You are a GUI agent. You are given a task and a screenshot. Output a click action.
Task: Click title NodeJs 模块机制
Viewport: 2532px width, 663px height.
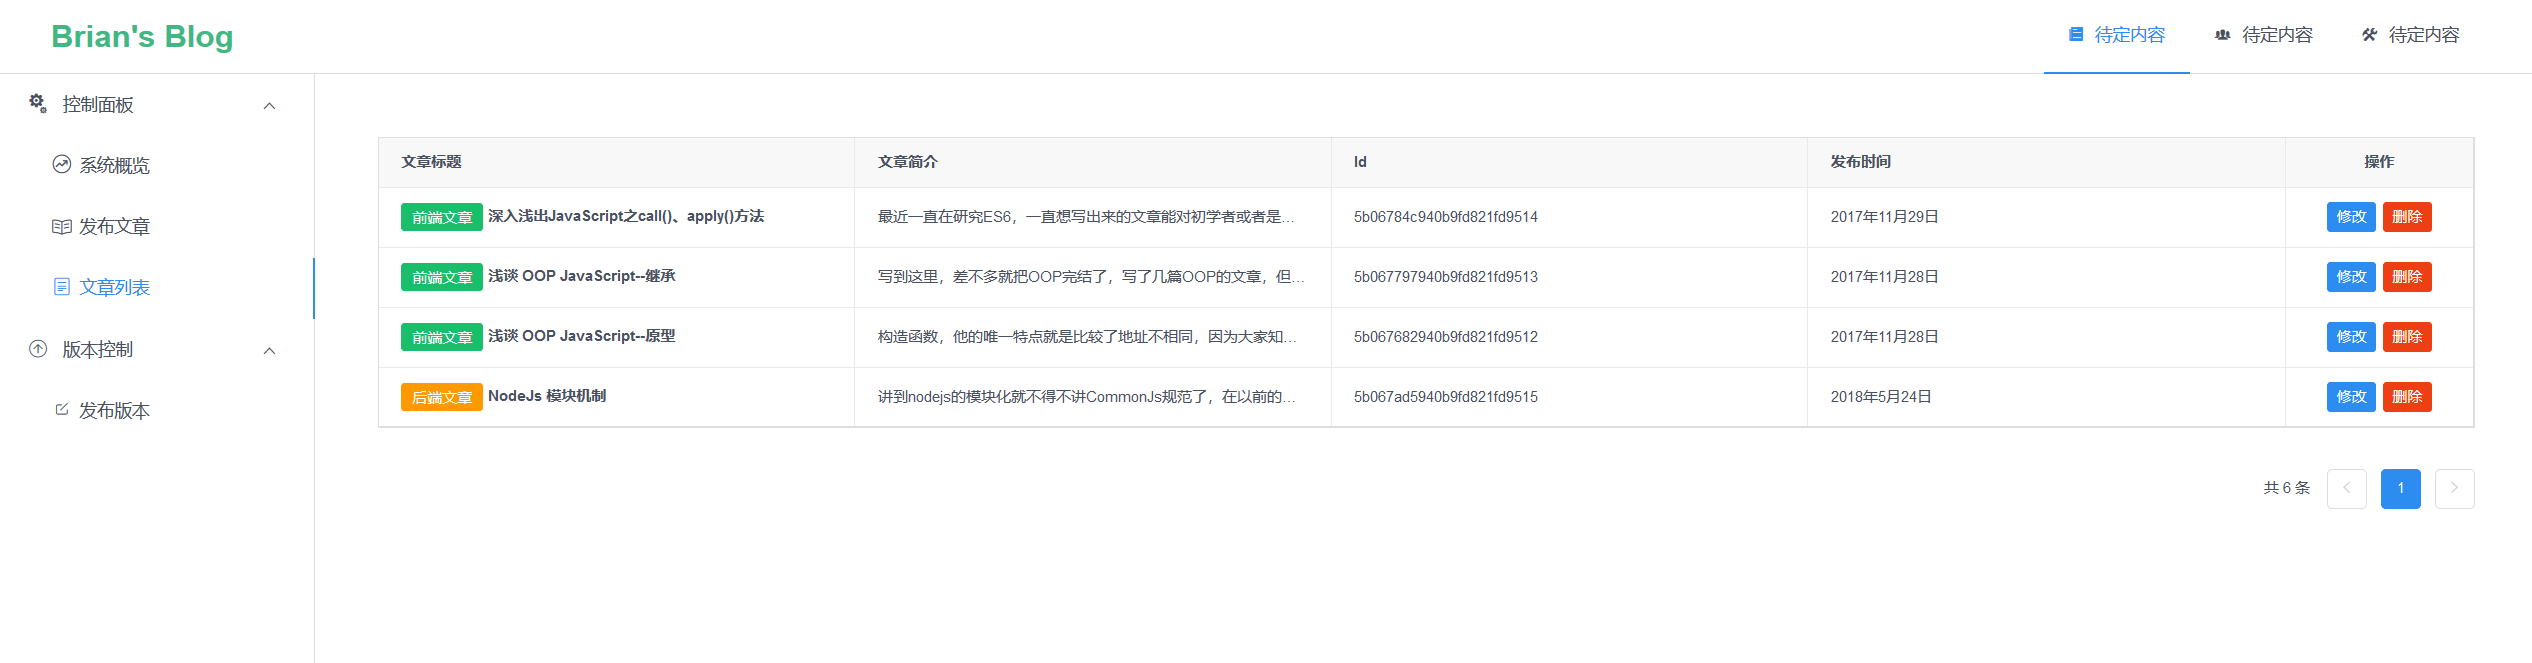[547, 396]
